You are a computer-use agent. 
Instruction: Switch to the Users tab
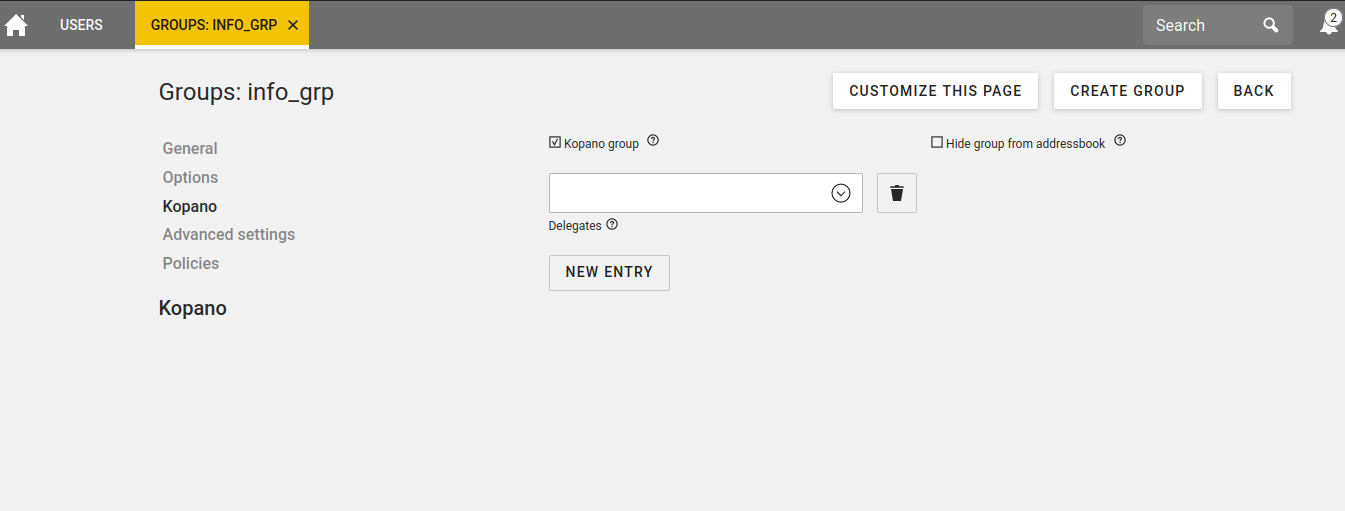click(81, 25)
